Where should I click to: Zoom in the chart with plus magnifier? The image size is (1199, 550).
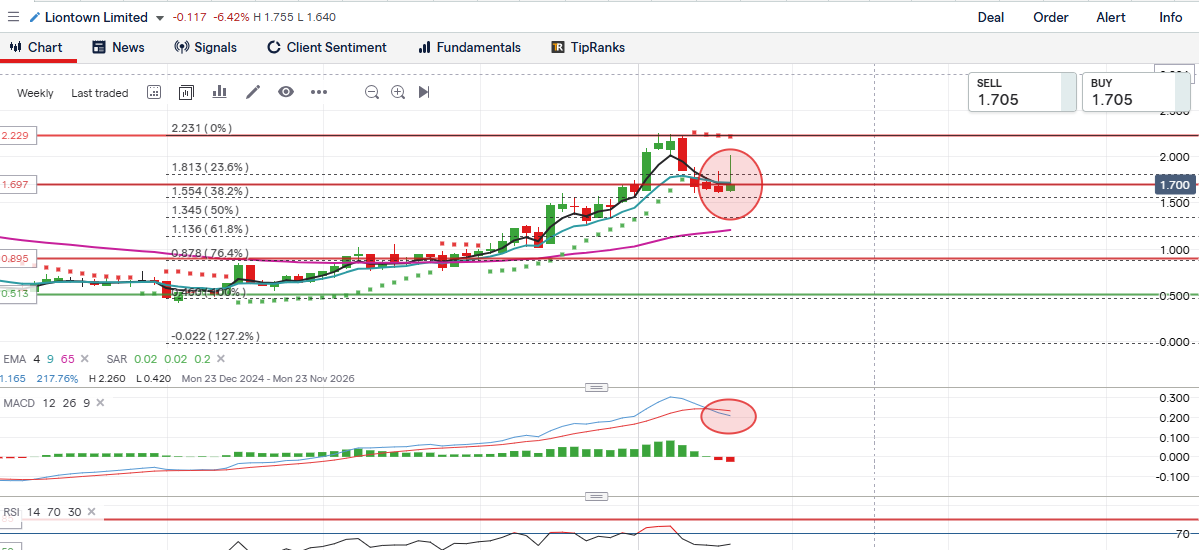point(398,92)
